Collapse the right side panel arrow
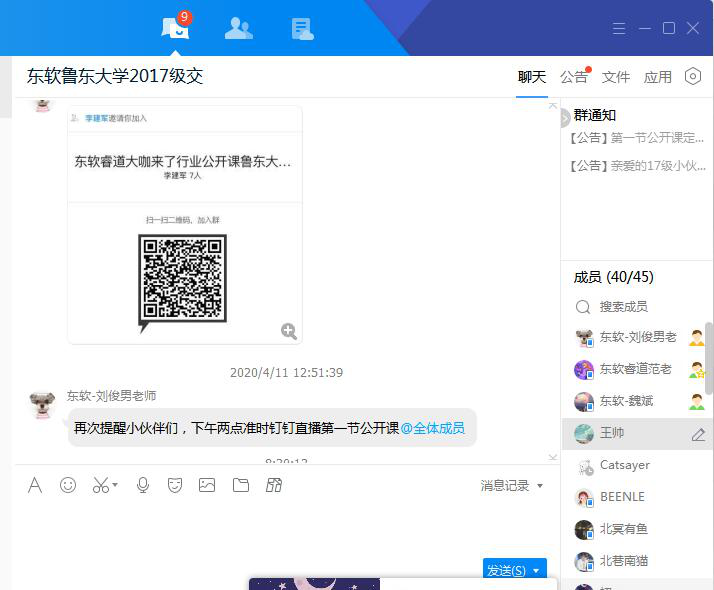 pyautogui.click(x=565, y=117)
